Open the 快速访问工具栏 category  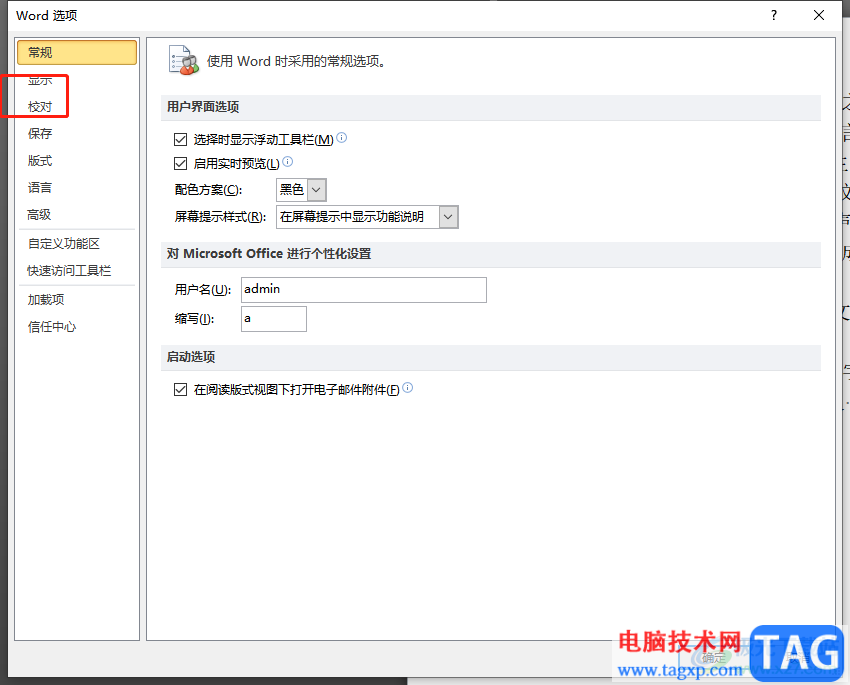click(69, 271)
